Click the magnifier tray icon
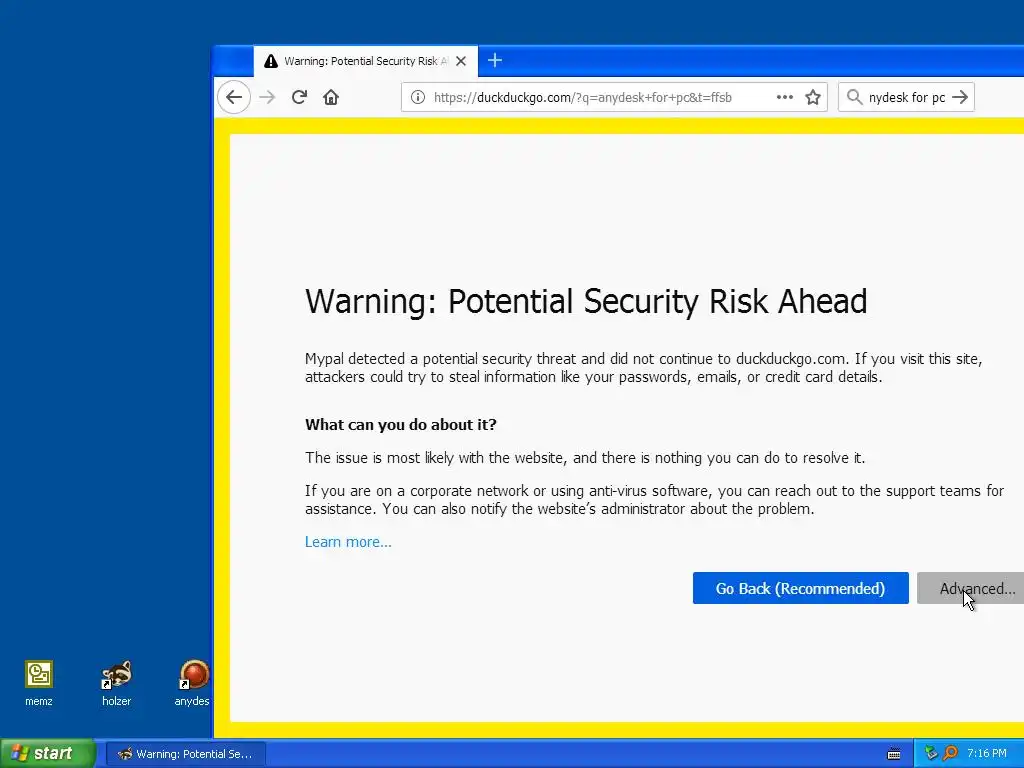The image size is (1024, 768). [x=951, y=754]
